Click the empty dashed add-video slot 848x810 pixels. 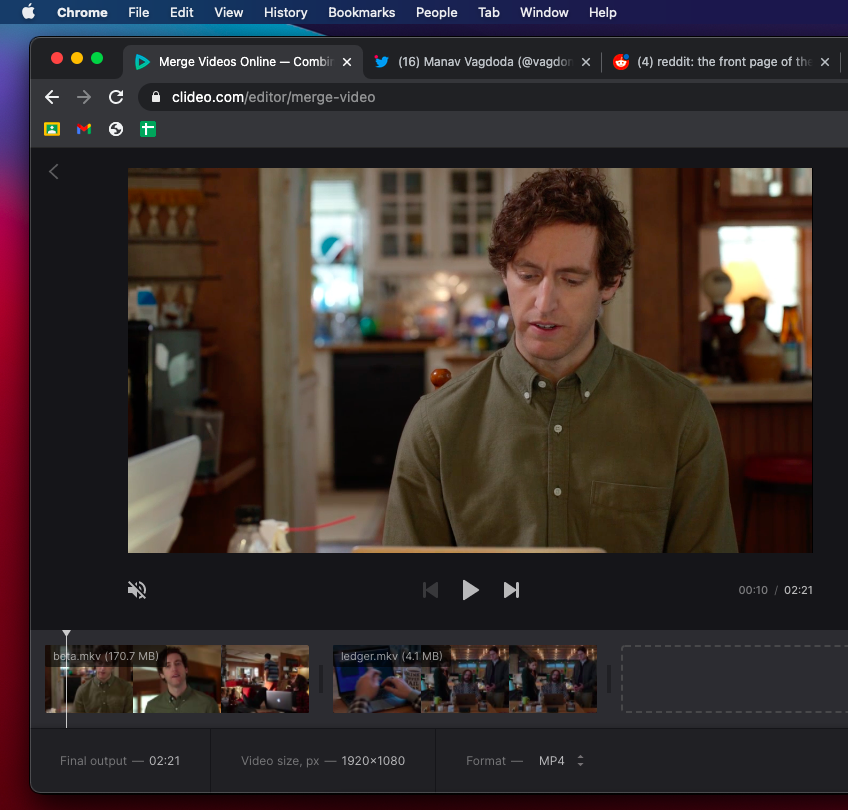coord(734,679)
